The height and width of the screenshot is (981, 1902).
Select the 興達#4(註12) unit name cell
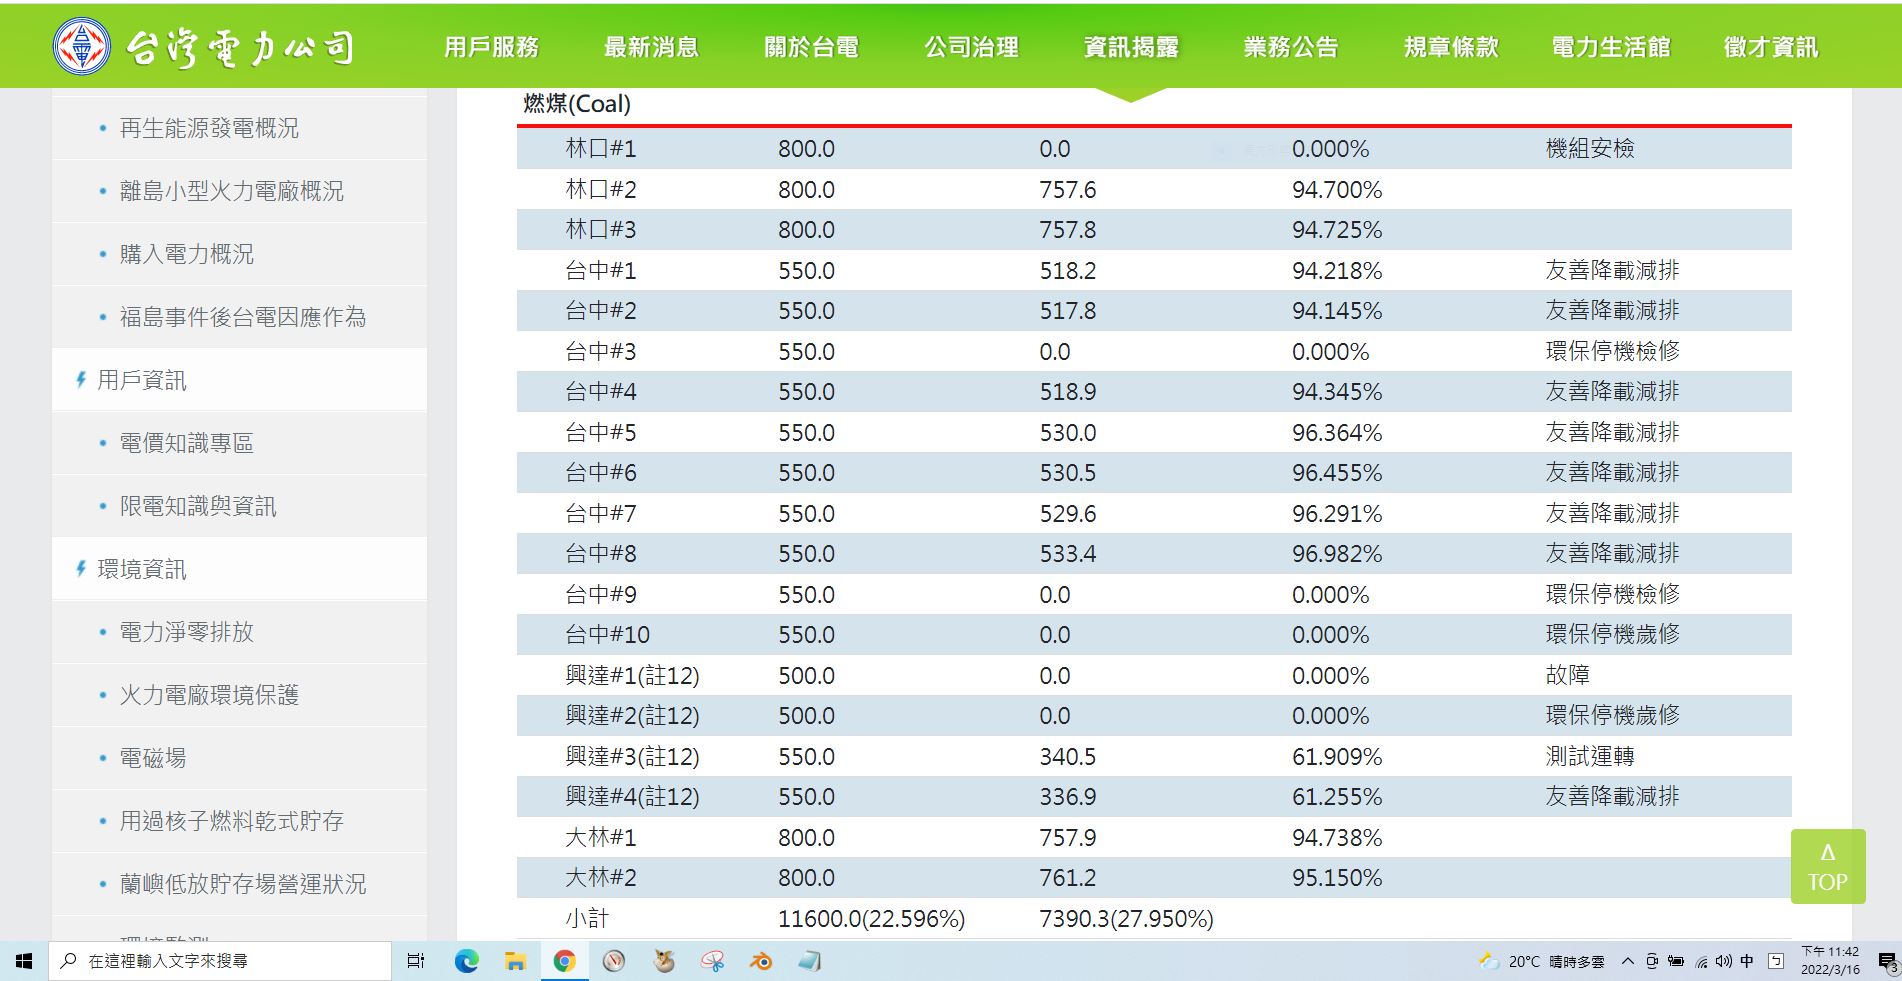(x=632, y=797)
